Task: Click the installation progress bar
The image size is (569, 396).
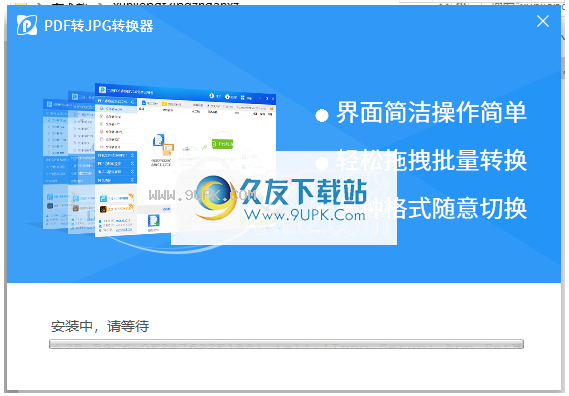Action: coord(286,344)
